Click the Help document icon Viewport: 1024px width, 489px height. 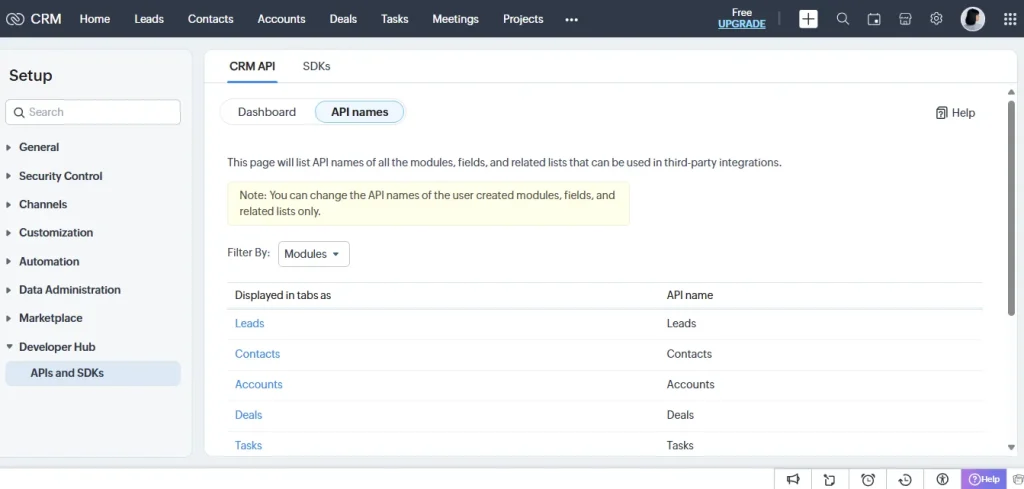941,113
